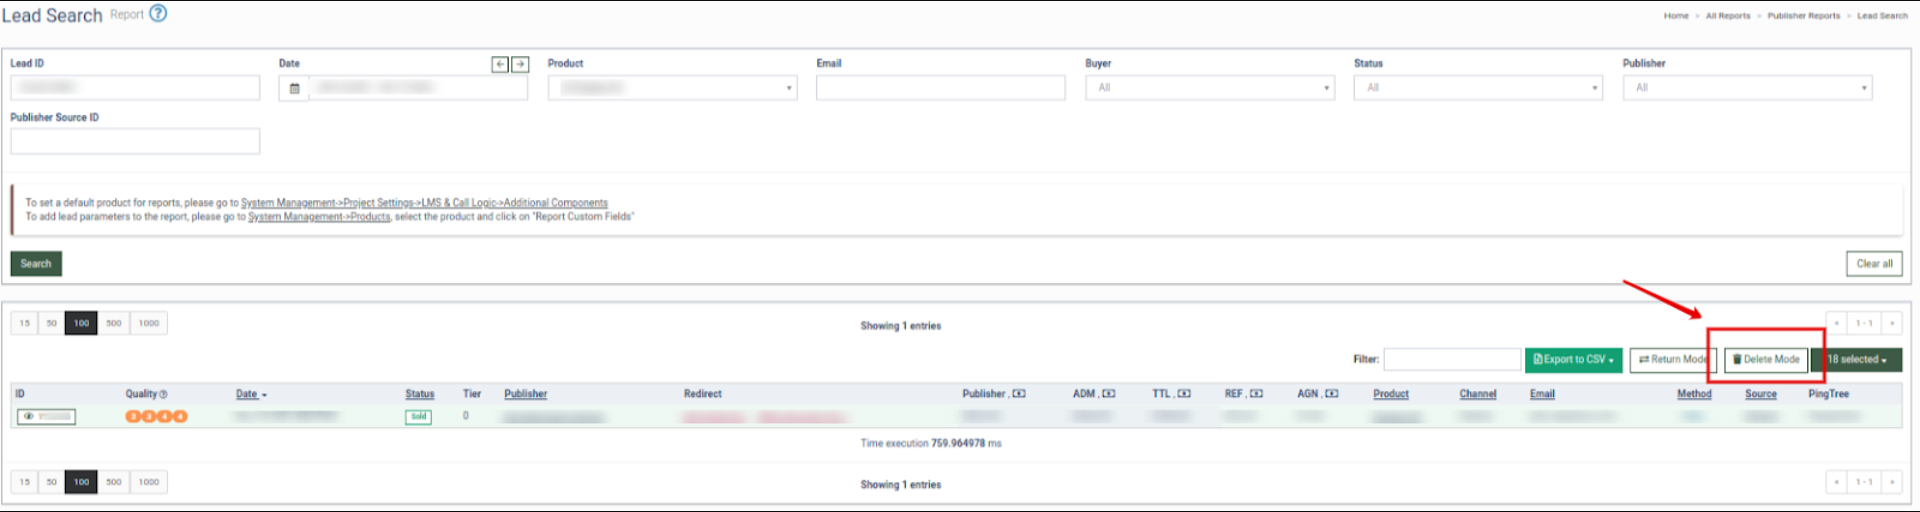Open the help icon beside Lead Search
This screenshot has height=512, width=1920.
coord(158,14)
